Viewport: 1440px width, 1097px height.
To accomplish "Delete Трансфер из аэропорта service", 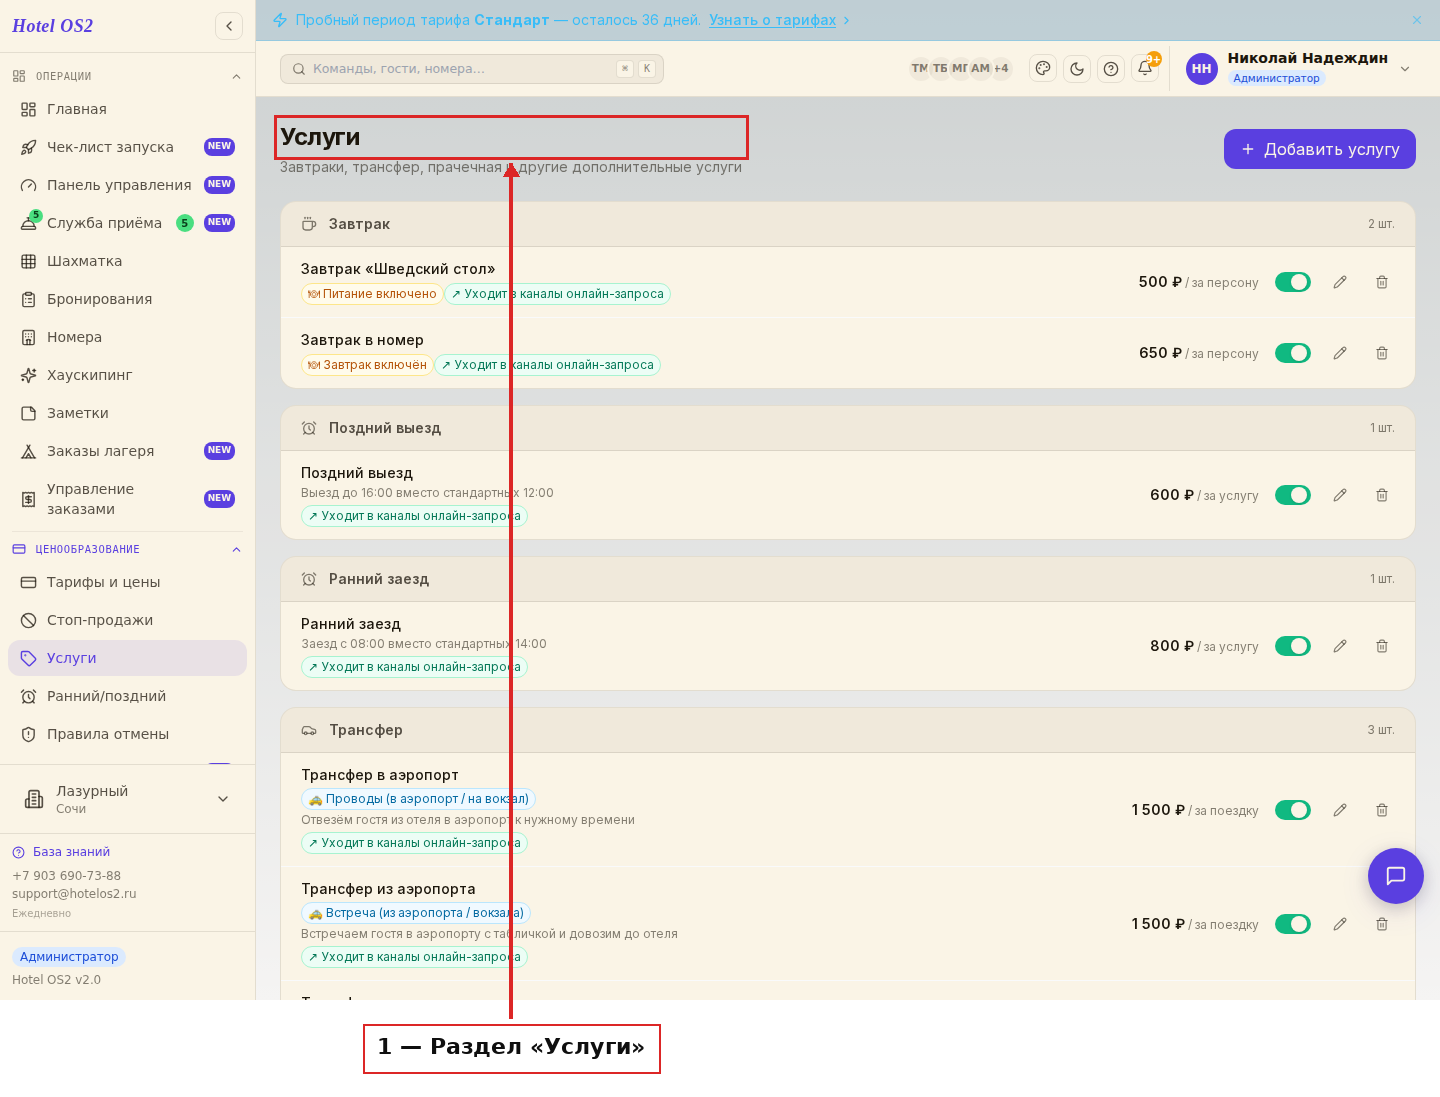I will click(1382, 924).
